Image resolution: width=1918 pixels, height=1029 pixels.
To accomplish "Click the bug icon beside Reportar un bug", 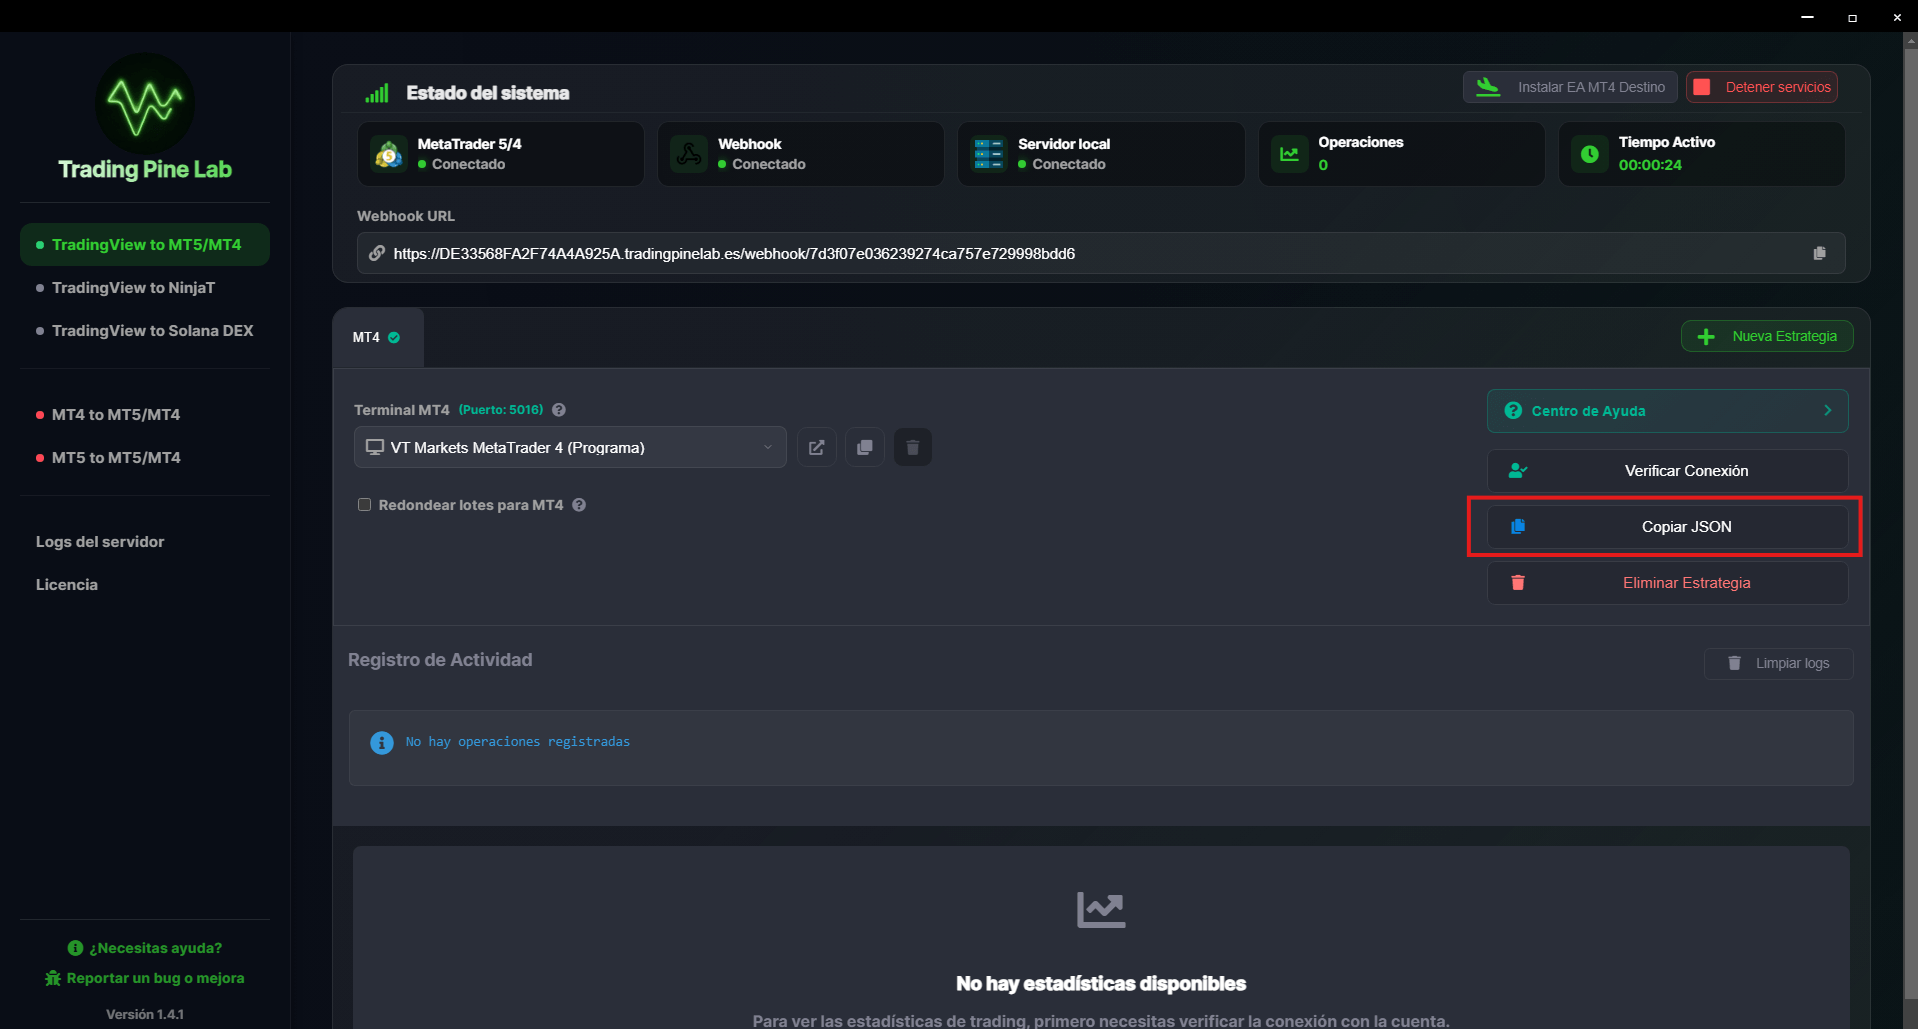I will (51, 978).
